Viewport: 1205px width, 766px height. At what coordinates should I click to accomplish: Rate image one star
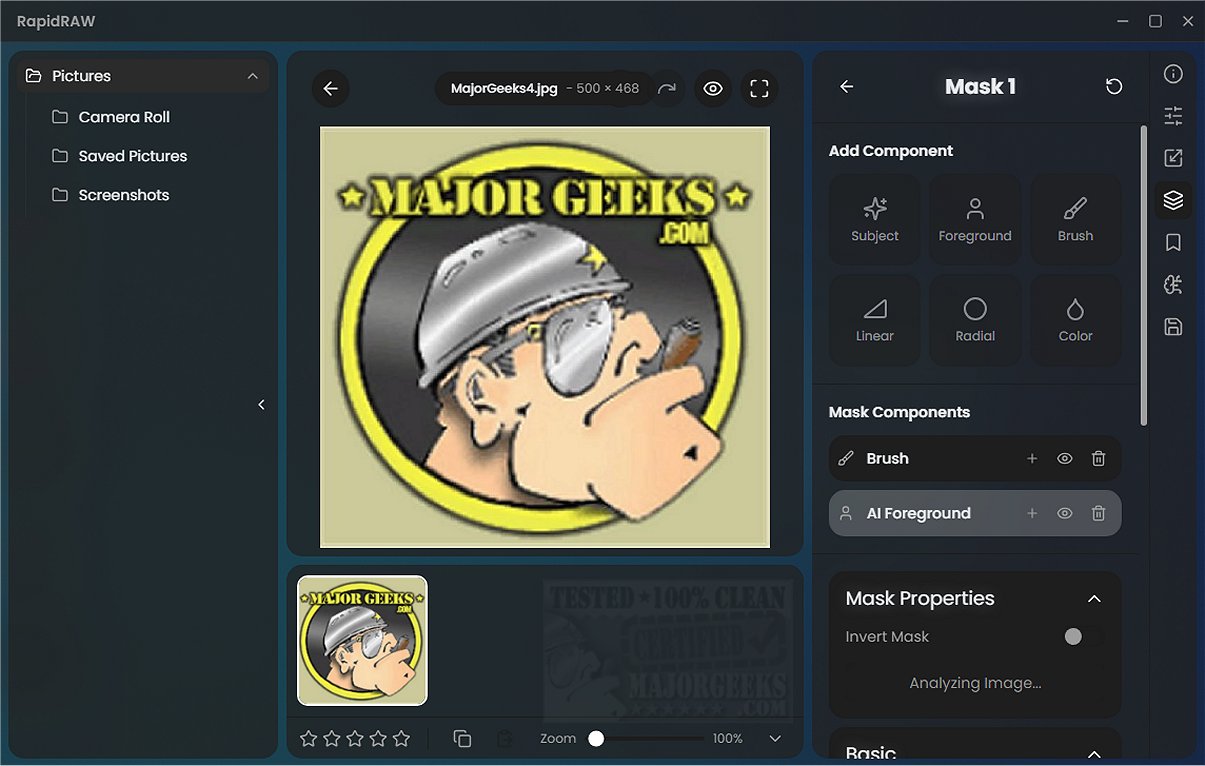(x=309, y=739)
